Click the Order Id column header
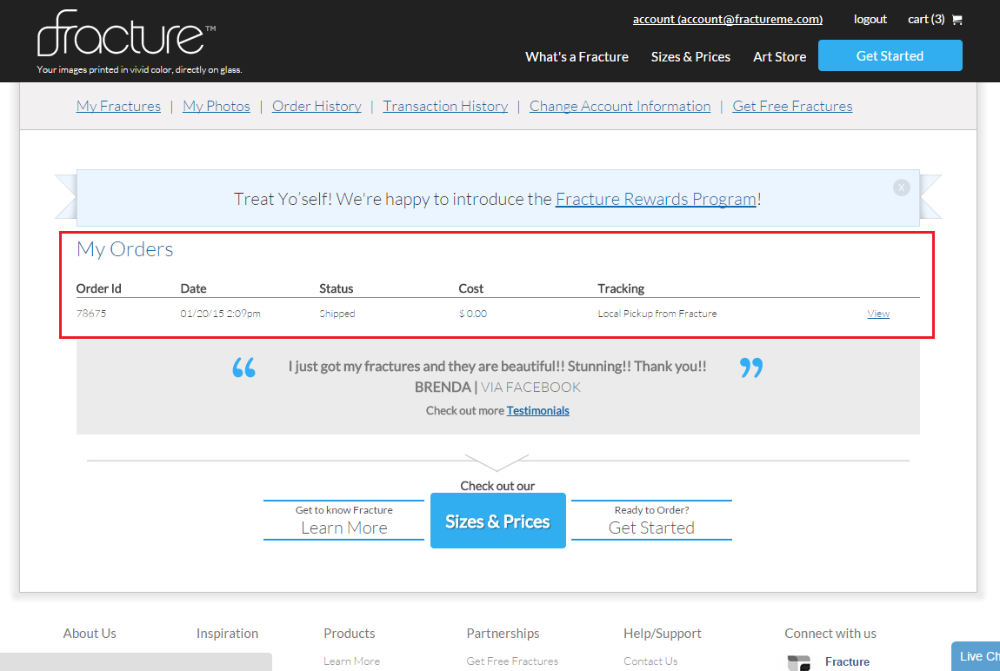The width and height of the screenshot is (1000, 671). pyautogui.click(x=98, y=288)
